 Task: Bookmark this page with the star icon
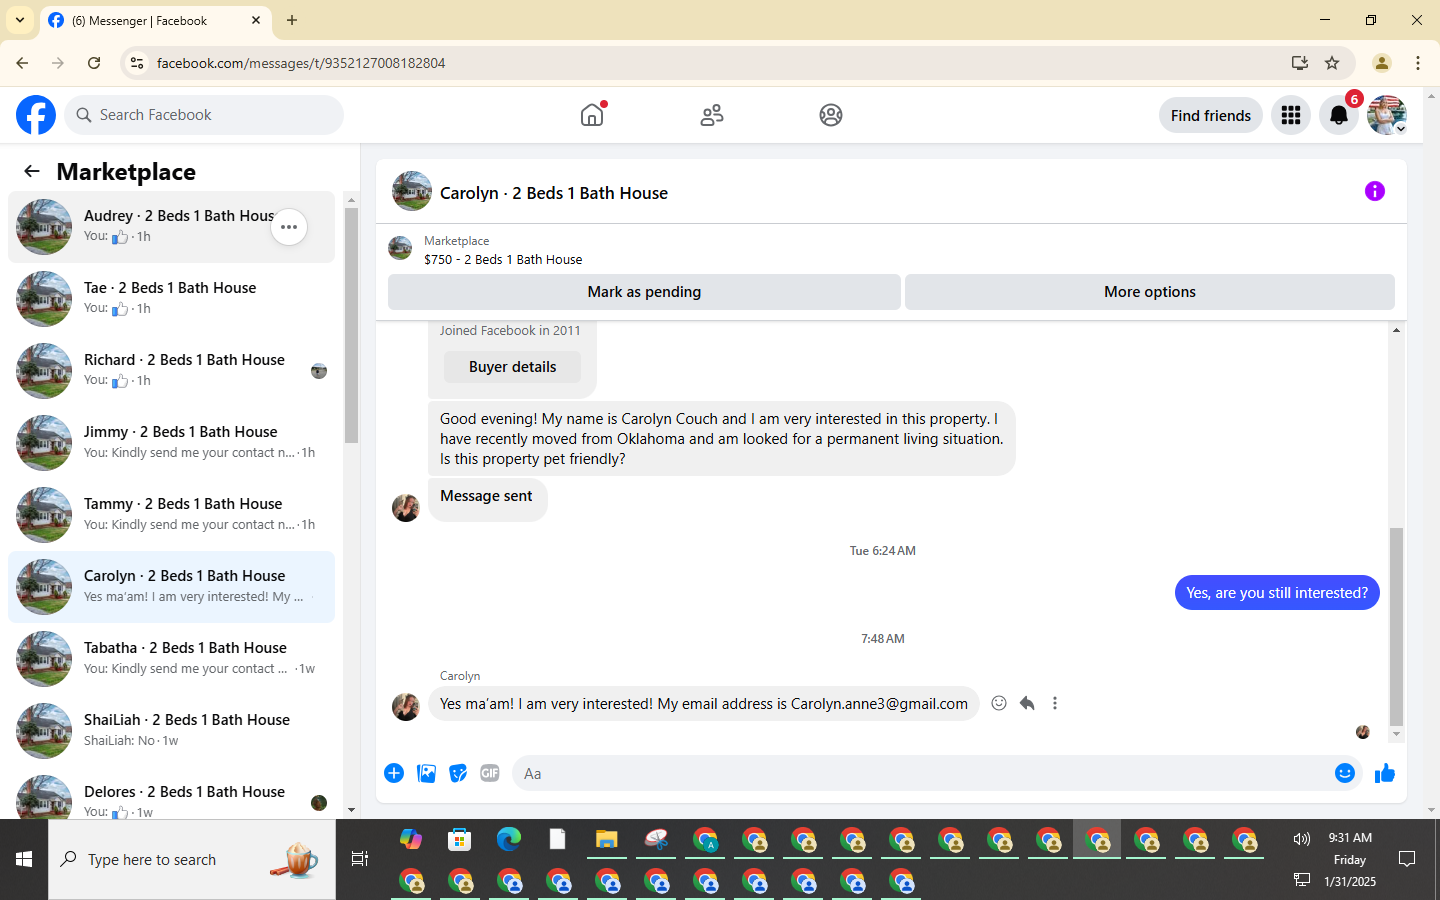pyautogui.click(x=1332, y=63)
